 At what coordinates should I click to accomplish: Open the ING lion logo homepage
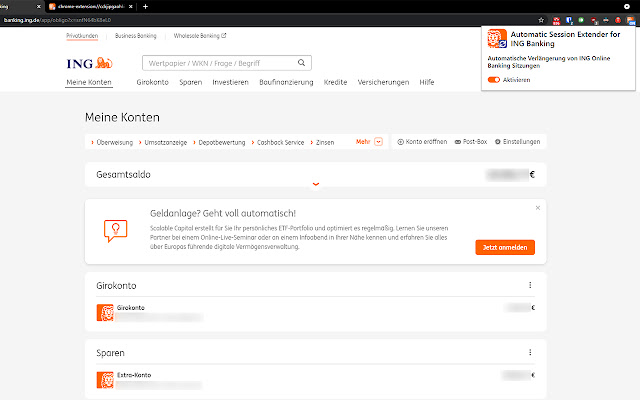point(89,63)
